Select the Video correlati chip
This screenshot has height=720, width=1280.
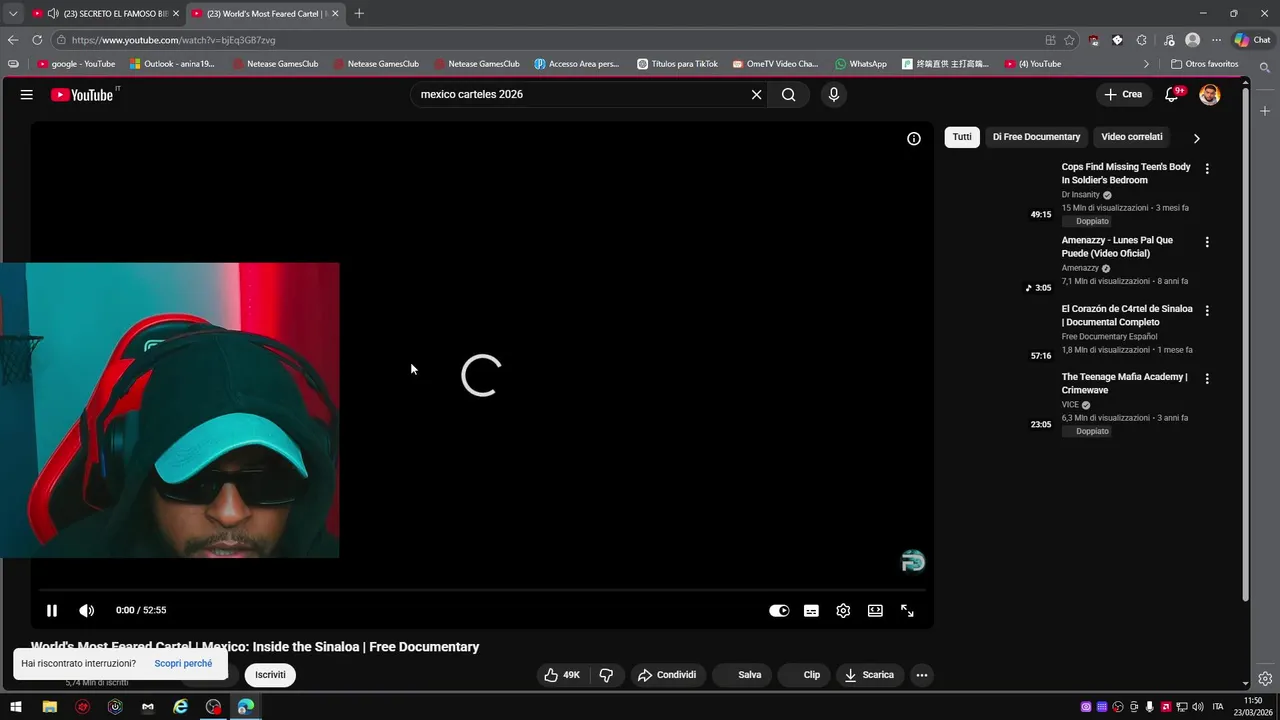1132,137
